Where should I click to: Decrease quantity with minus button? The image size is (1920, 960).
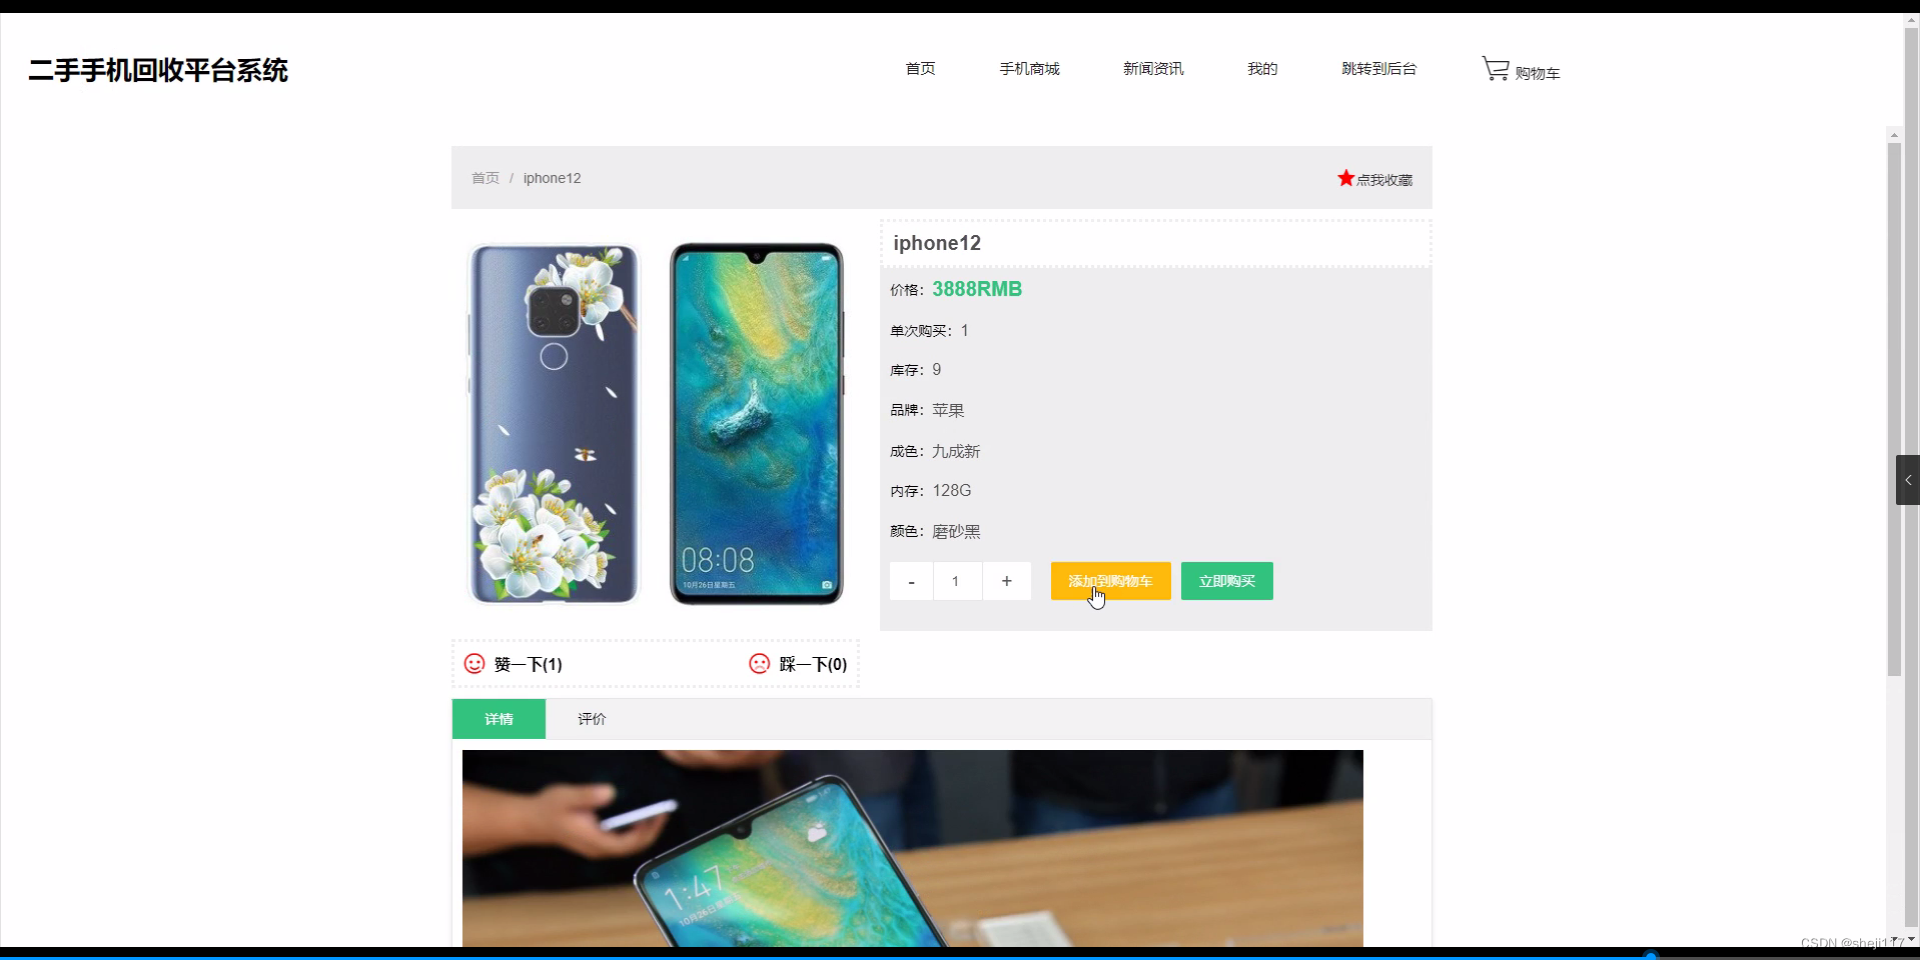coord(911,581)
